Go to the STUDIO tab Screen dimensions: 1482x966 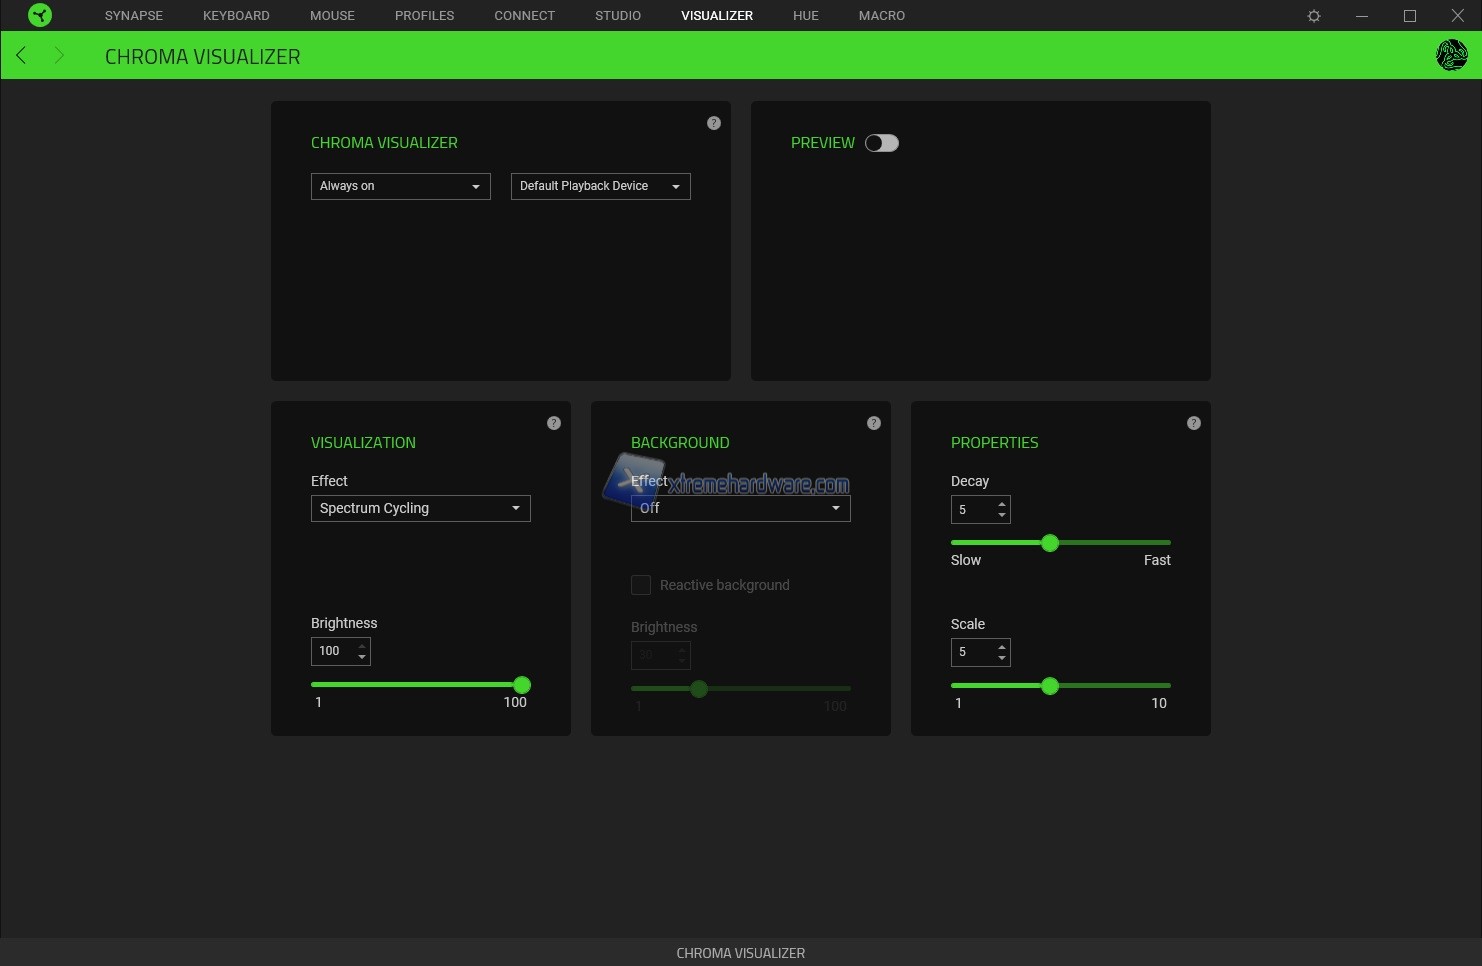tap(618, 16)
